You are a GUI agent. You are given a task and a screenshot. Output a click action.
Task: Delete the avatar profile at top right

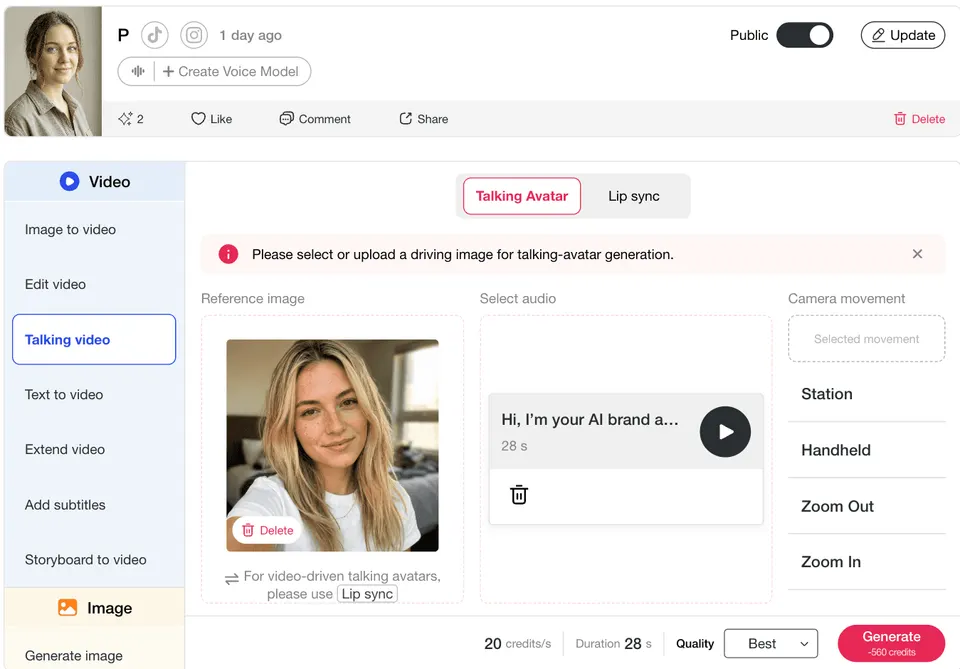click(919, 119)
